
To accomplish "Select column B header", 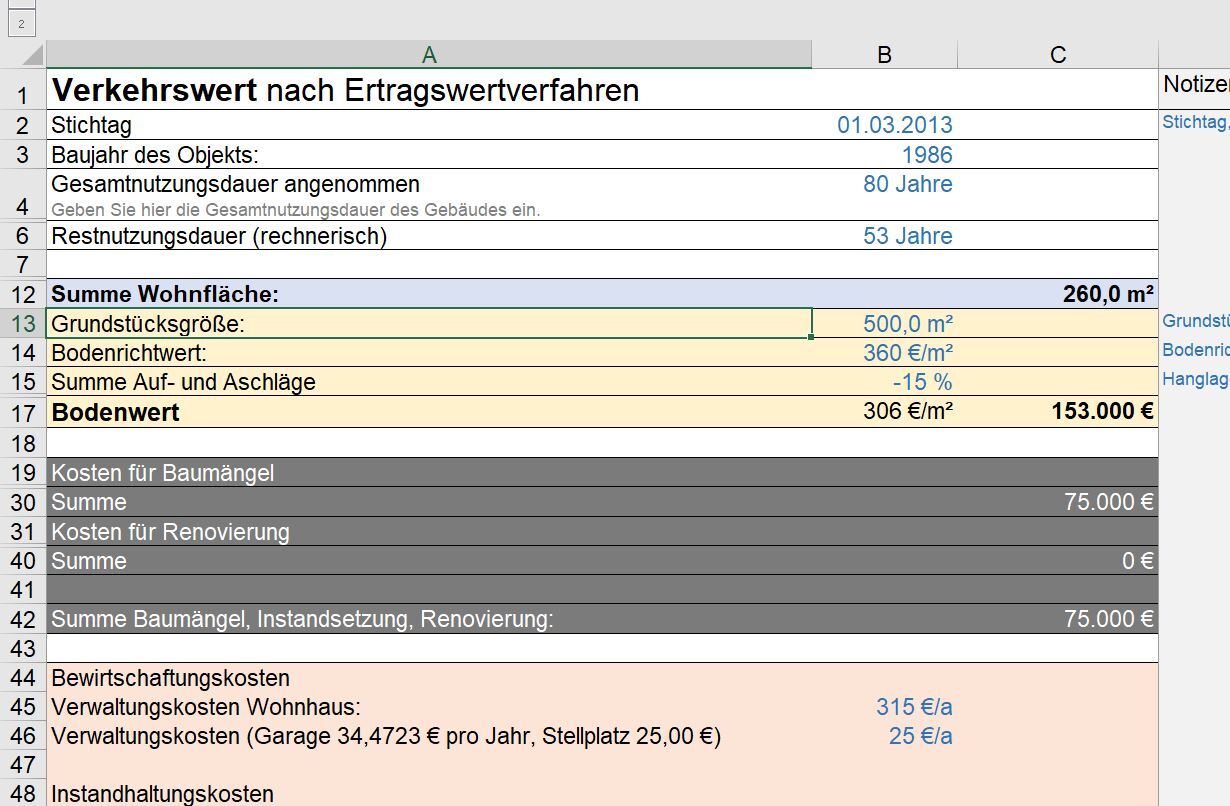I will tap(884, 55).
